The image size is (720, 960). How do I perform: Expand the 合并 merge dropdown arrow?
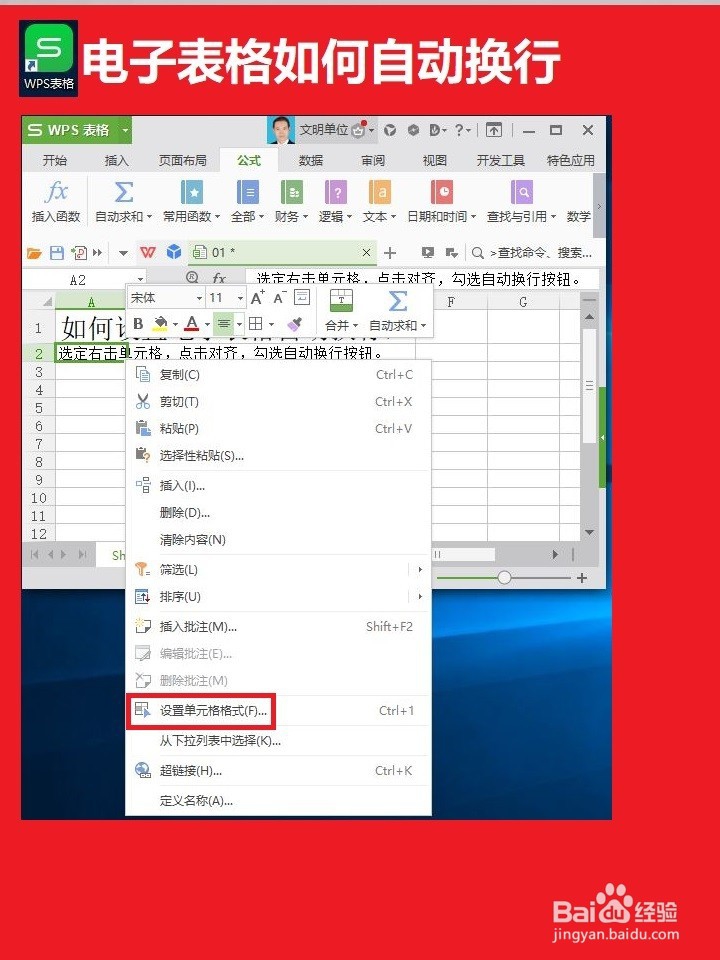[355, 326]
